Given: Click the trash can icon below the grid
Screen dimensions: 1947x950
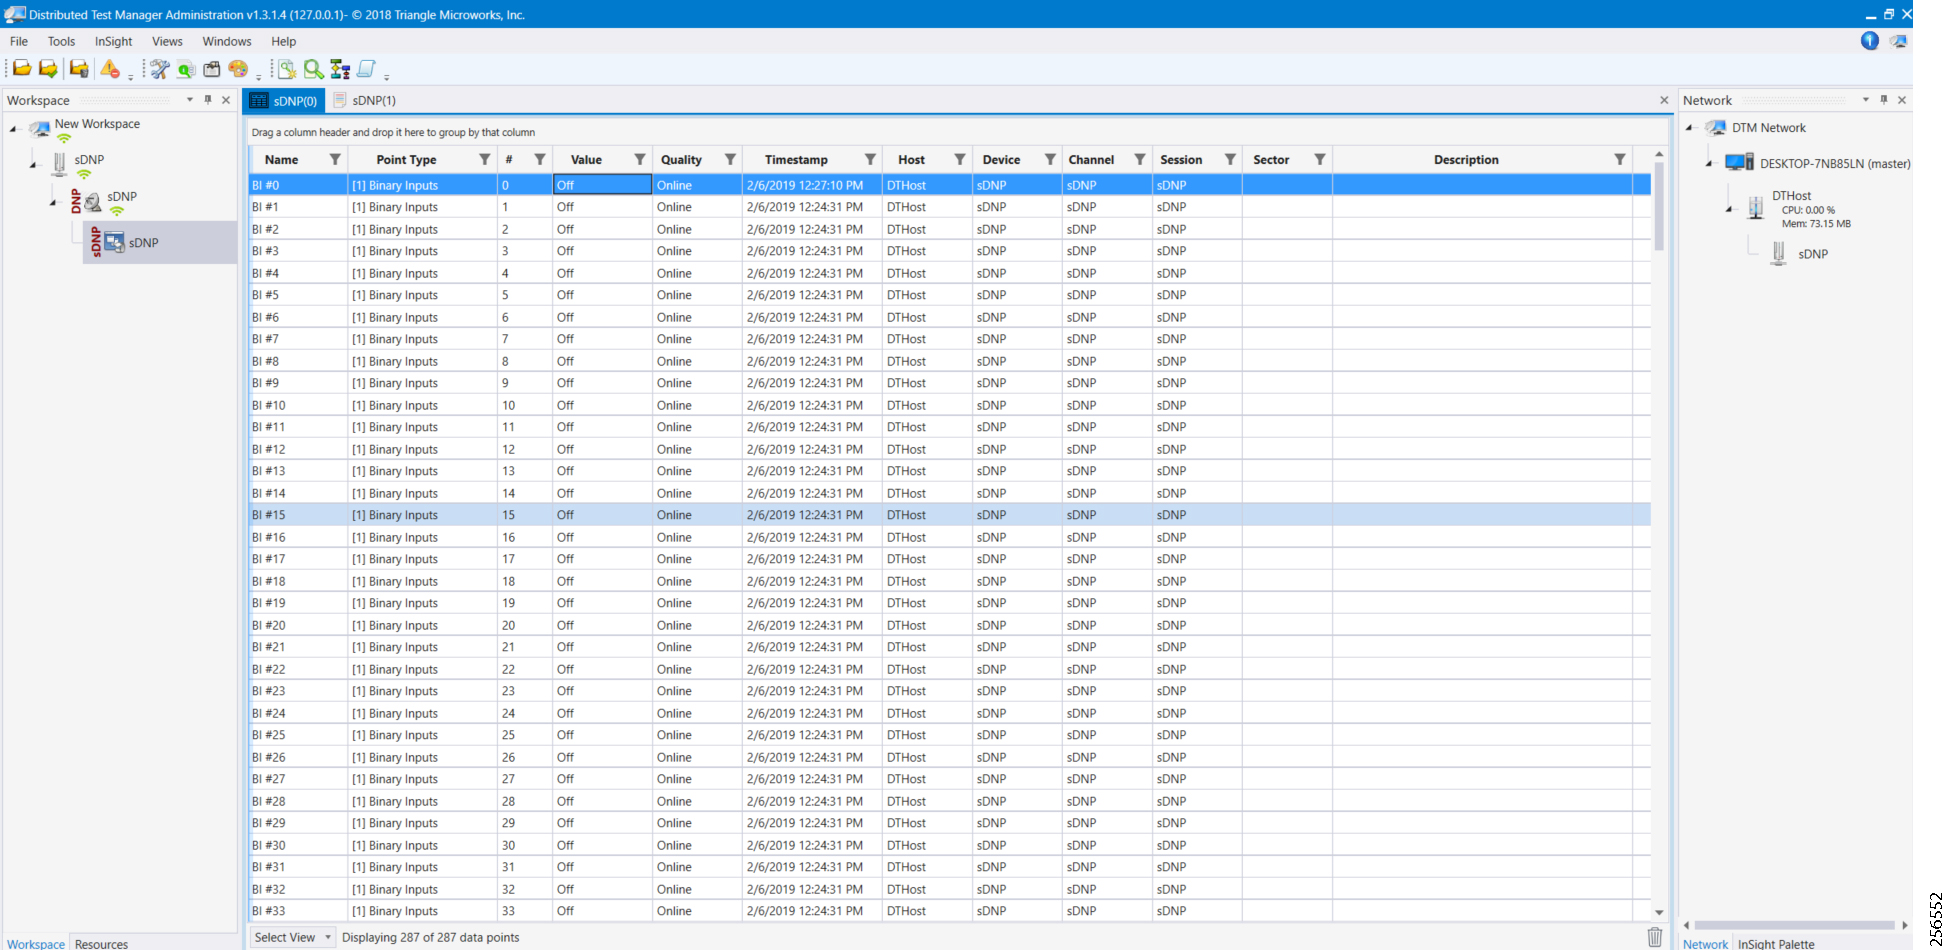Looking at the screenshot, I should coord(1655,937).
